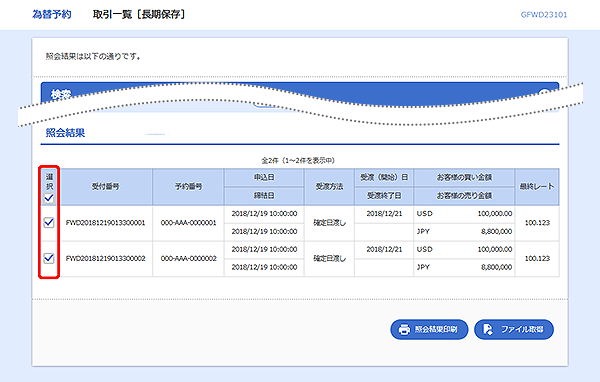
Task: Select reservation number 000-AAA-0000001
Action: point(188,223)
